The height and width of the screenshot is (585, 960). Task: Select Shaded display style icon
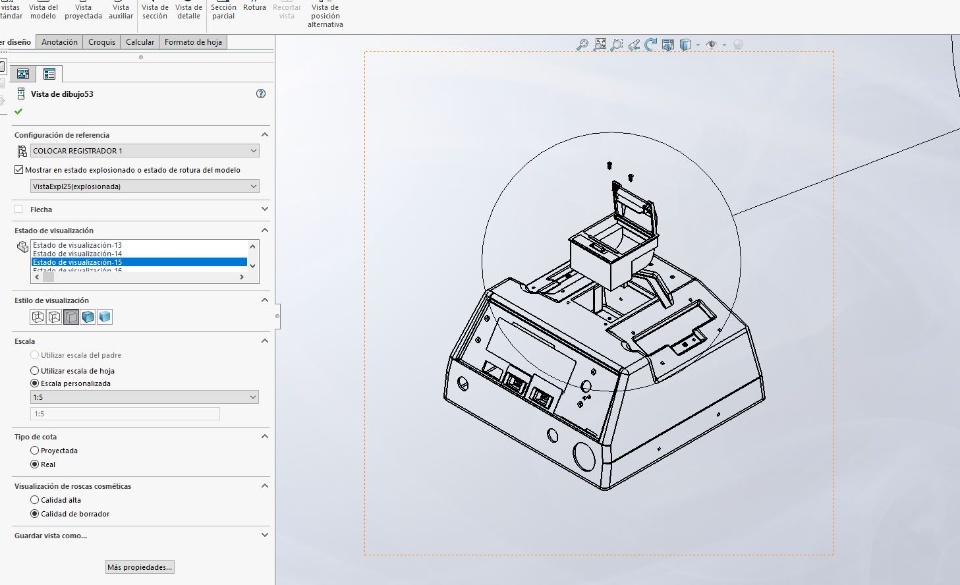pos(105,317)
